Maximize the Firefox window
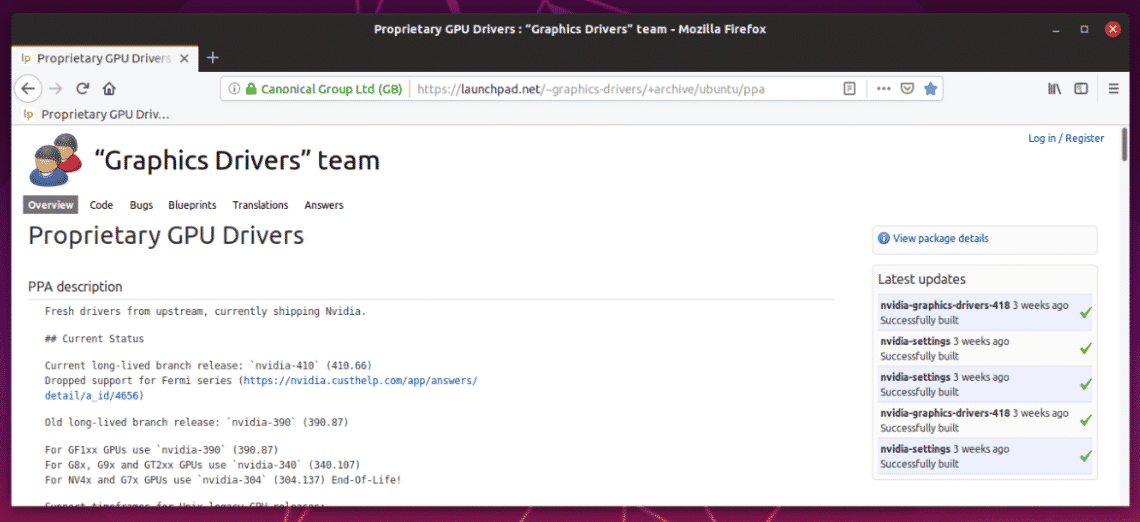Viewport: 1140px width, 522px height. click(1084, 30)
